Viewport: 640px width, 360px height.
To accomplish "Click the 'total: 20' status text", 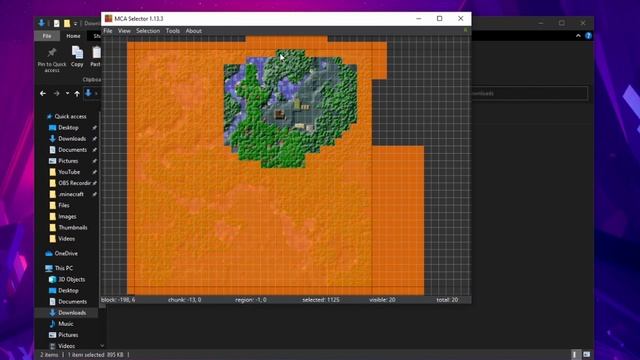I will pyautogui.click(x=447, y=300).
